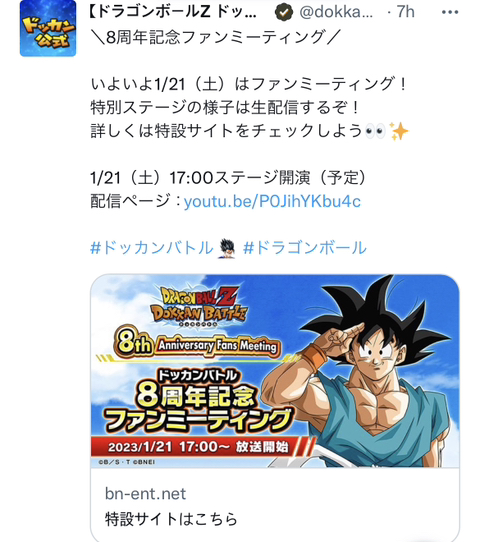Open the 7h timestamp permalink
480x542 pixels.
pos(405,12)
